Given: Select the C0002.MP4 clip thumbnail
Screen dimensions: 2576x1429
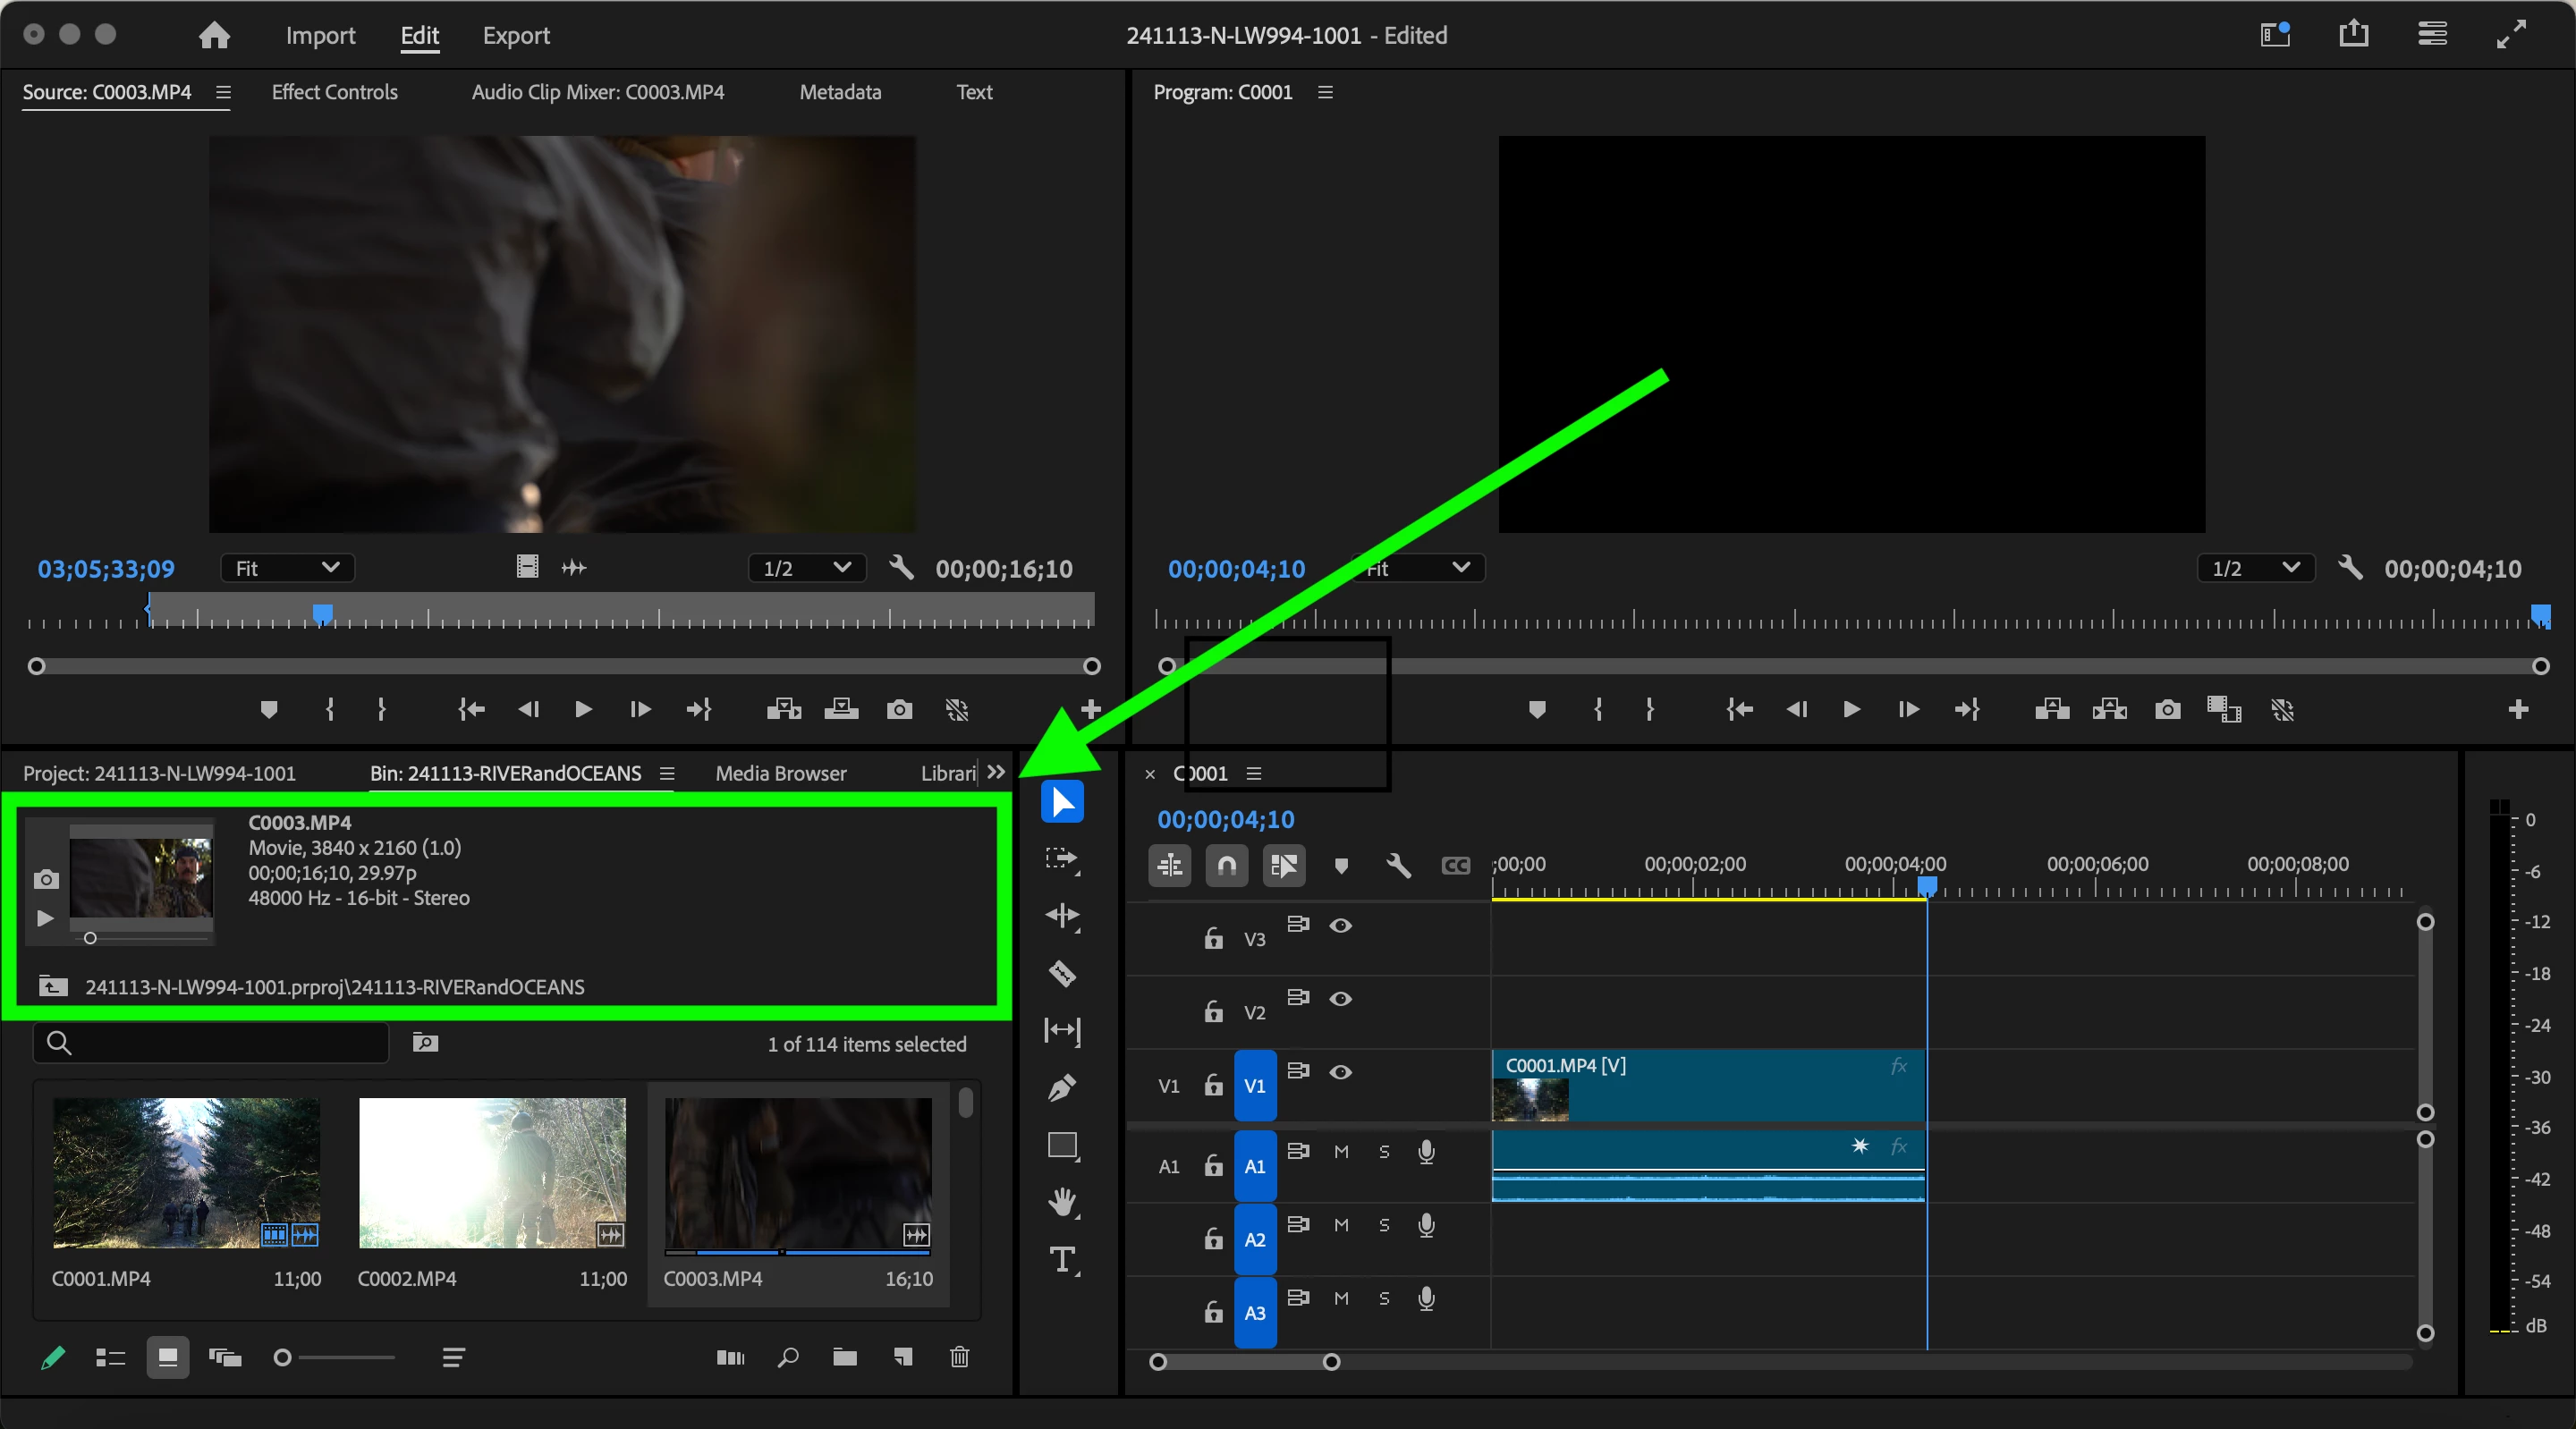Looking at the screenshot, I should 492,1172.
